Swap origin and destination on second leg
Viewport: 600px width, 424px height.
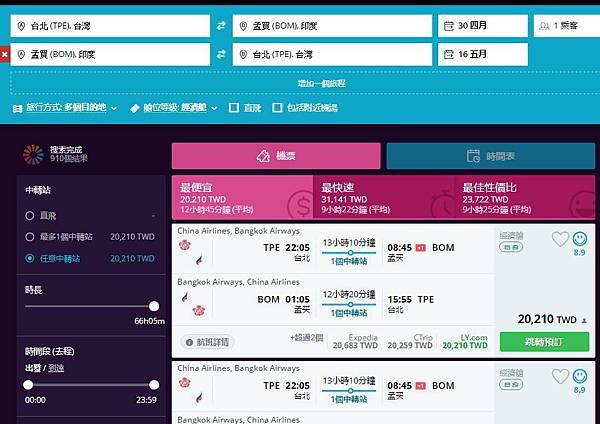(221, 54)
